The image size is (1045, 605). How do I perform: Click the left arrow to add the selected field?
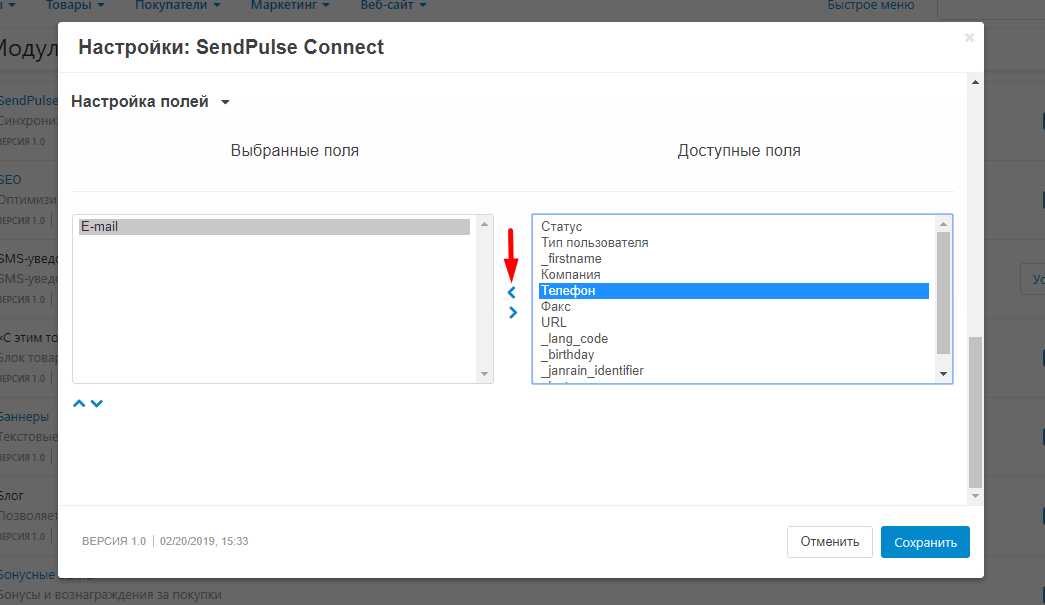click(512, 293)
